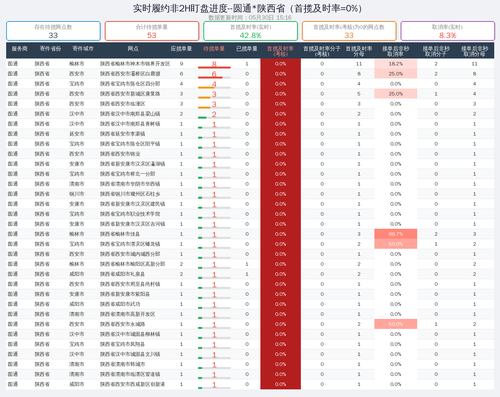Viewport: 500px width, 397px height.
Task: Select the 陕西省宝鸡市凤翔县 network cell
Action: (x=122, y=344)
